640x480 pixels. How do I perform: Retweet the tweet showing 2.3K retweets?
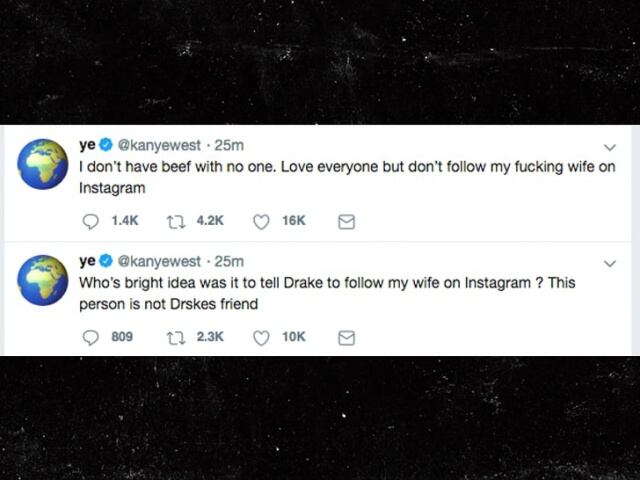click(176, 337)
